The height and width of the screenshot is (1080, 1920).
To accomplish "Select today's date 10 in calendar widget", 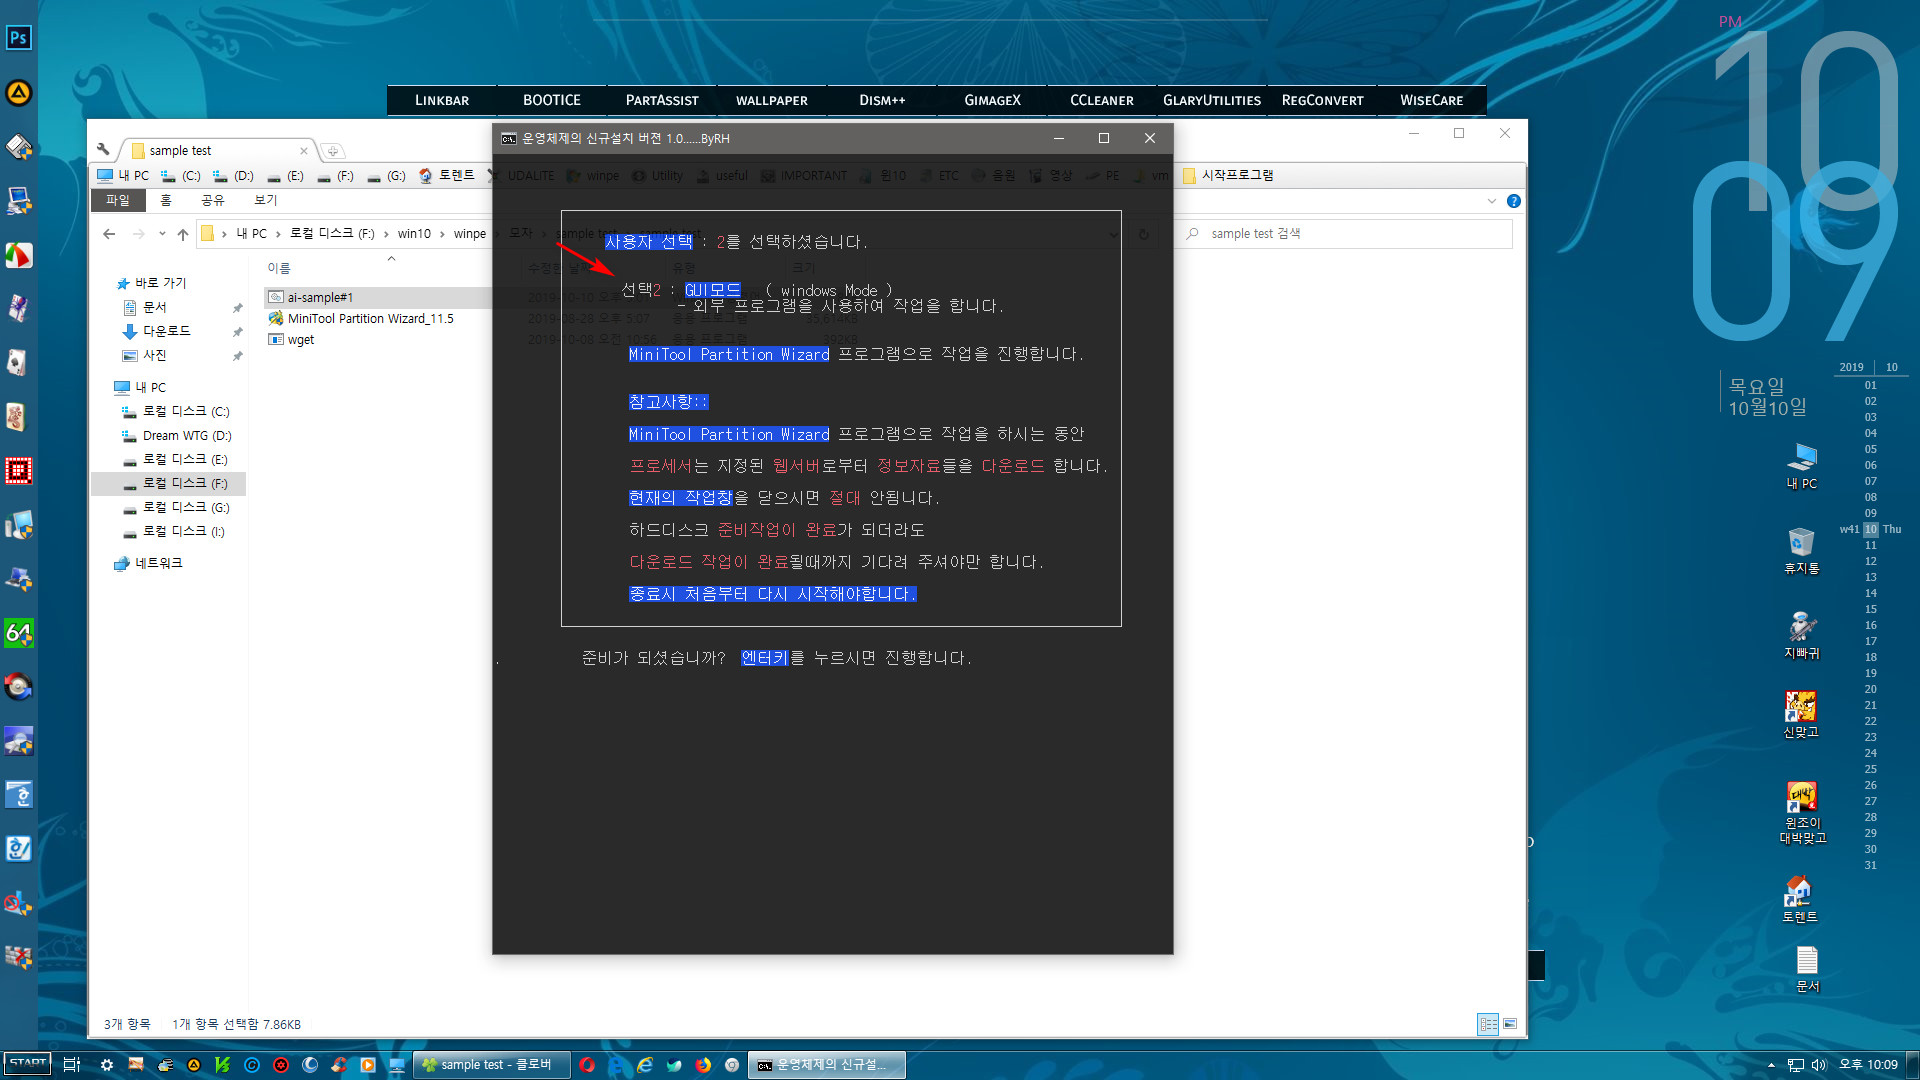I will [1870, 529].
